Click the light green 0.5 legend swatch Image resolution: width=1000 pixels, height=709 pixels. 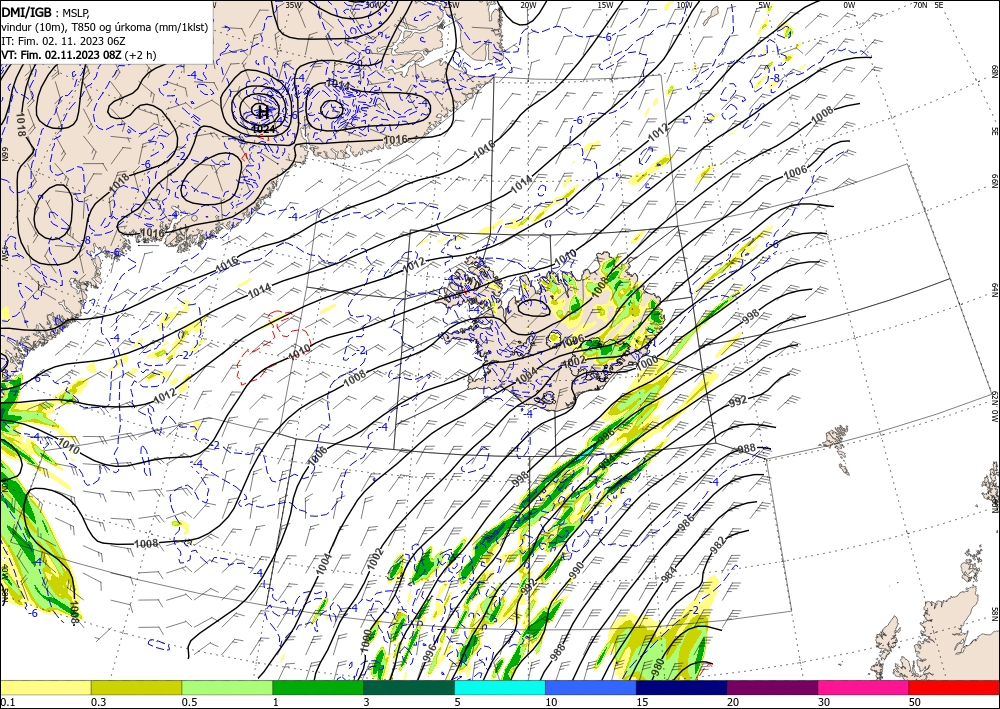227,687
